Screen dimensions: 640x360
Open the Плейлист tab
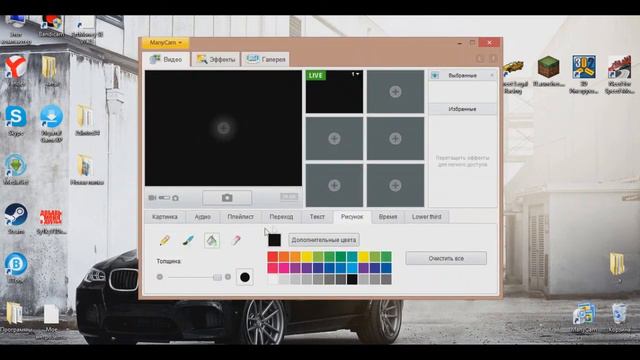click(240, 217)
